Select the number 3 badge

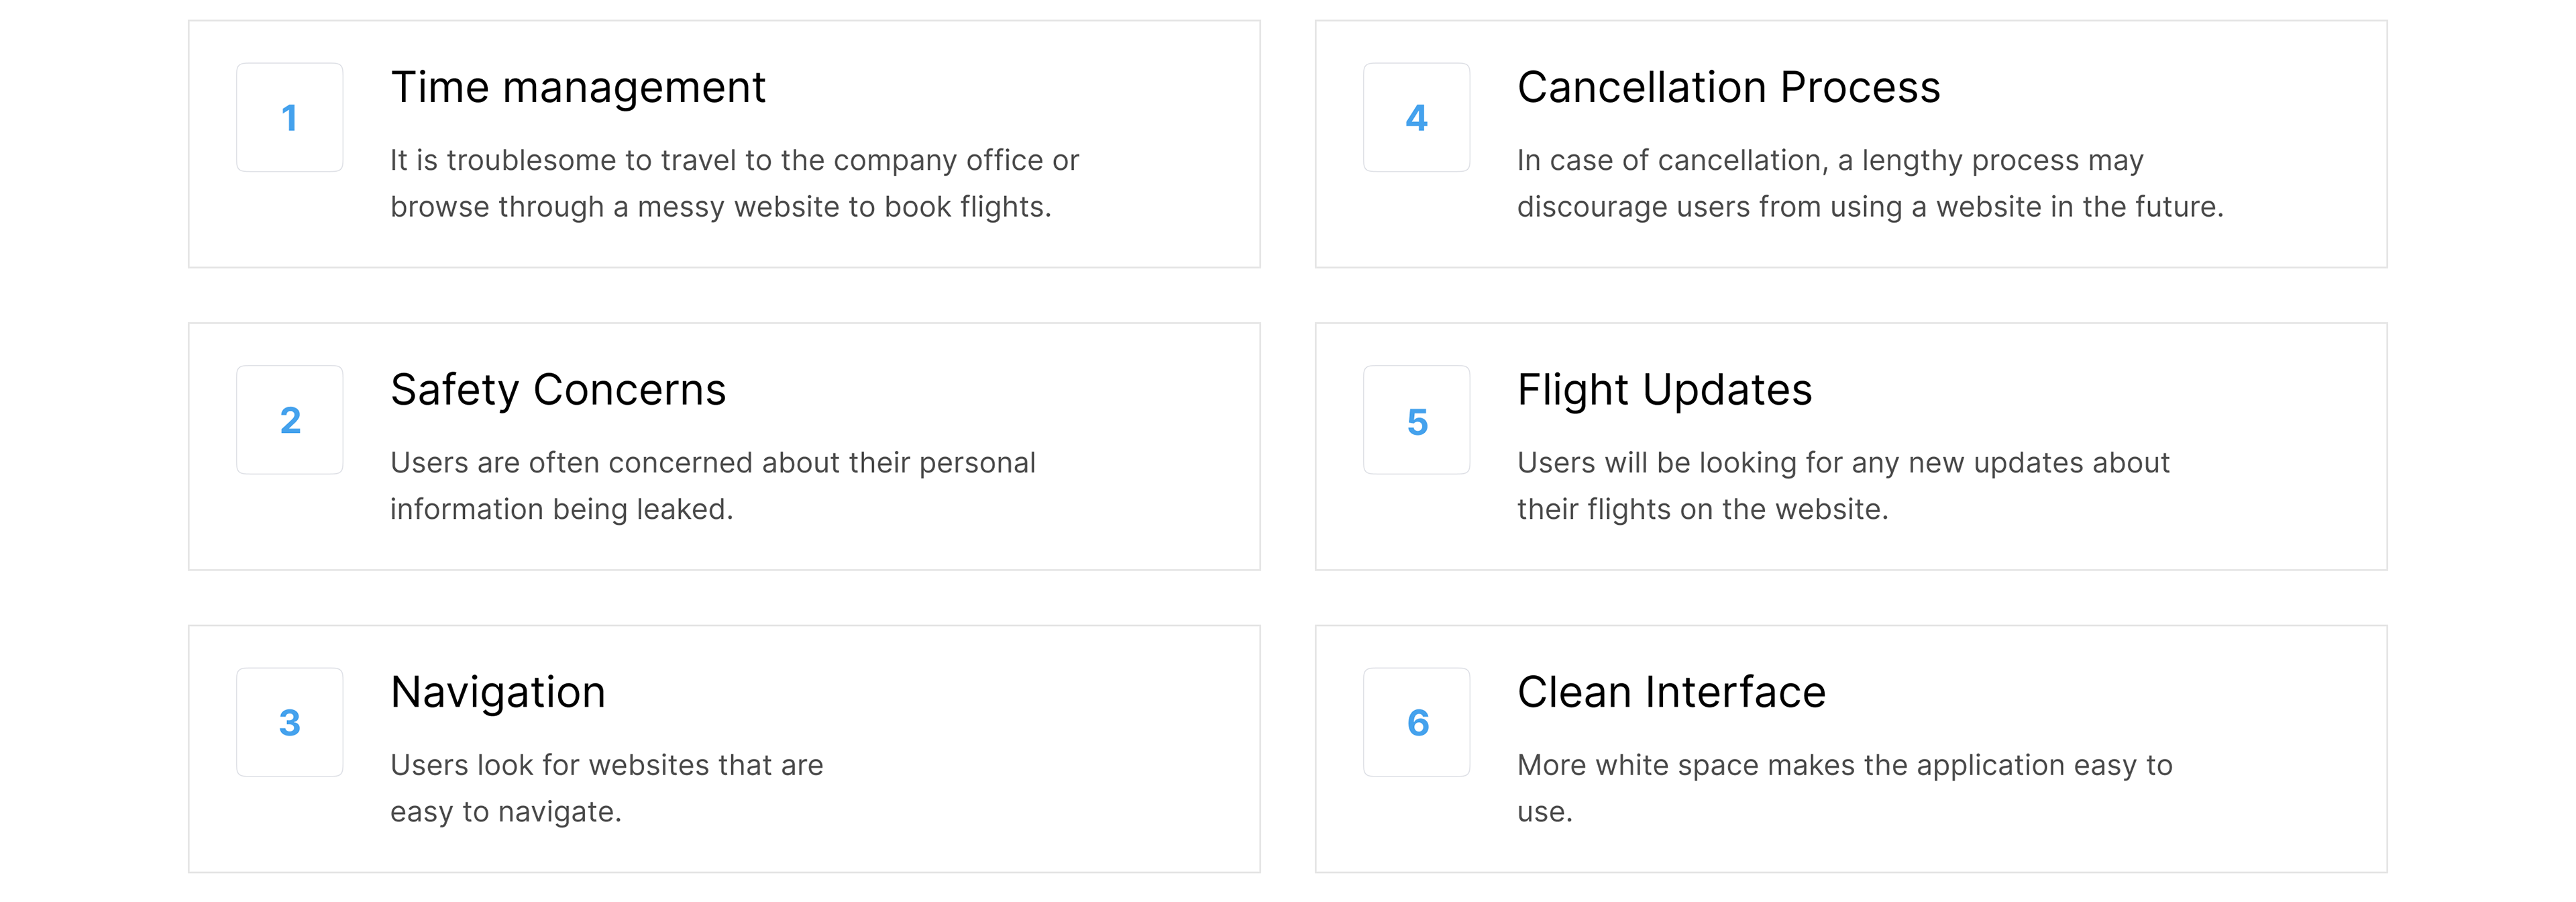pyautogui.click(x=289, y=722)
